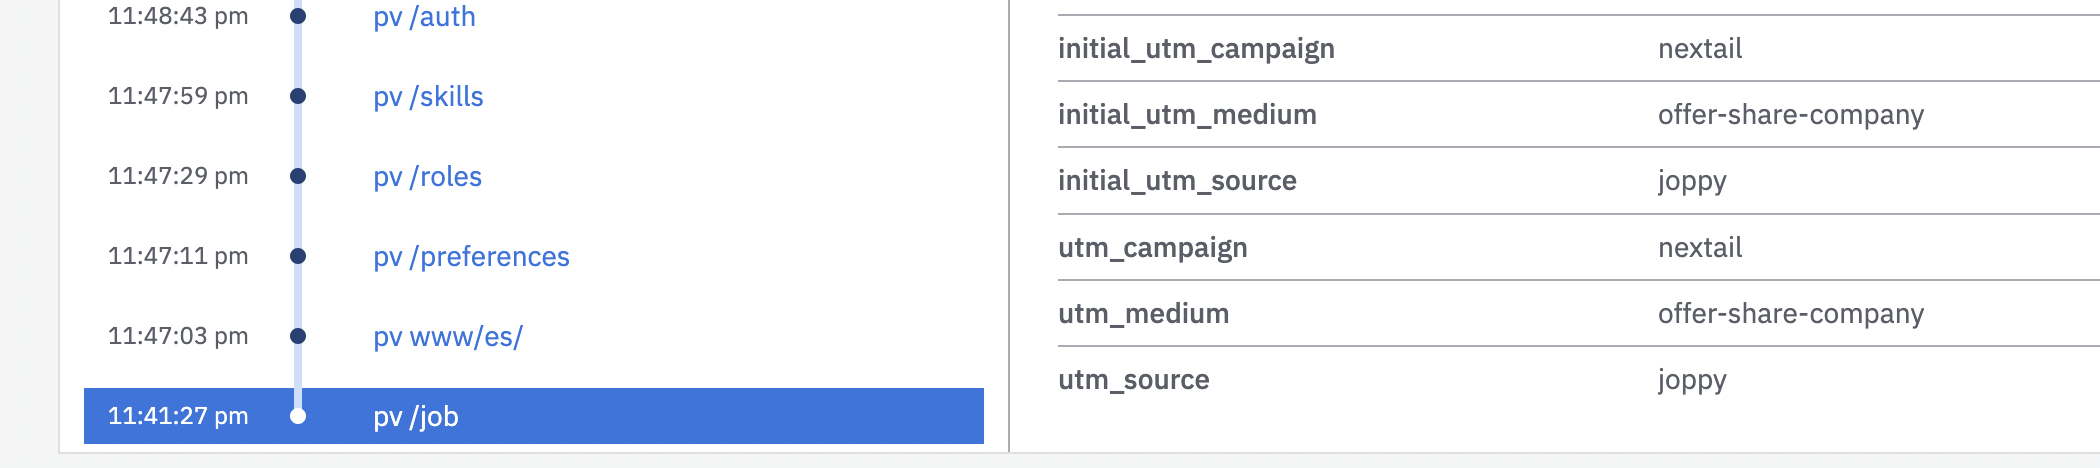Click the white dot at 11:41:27 pm

298,416
